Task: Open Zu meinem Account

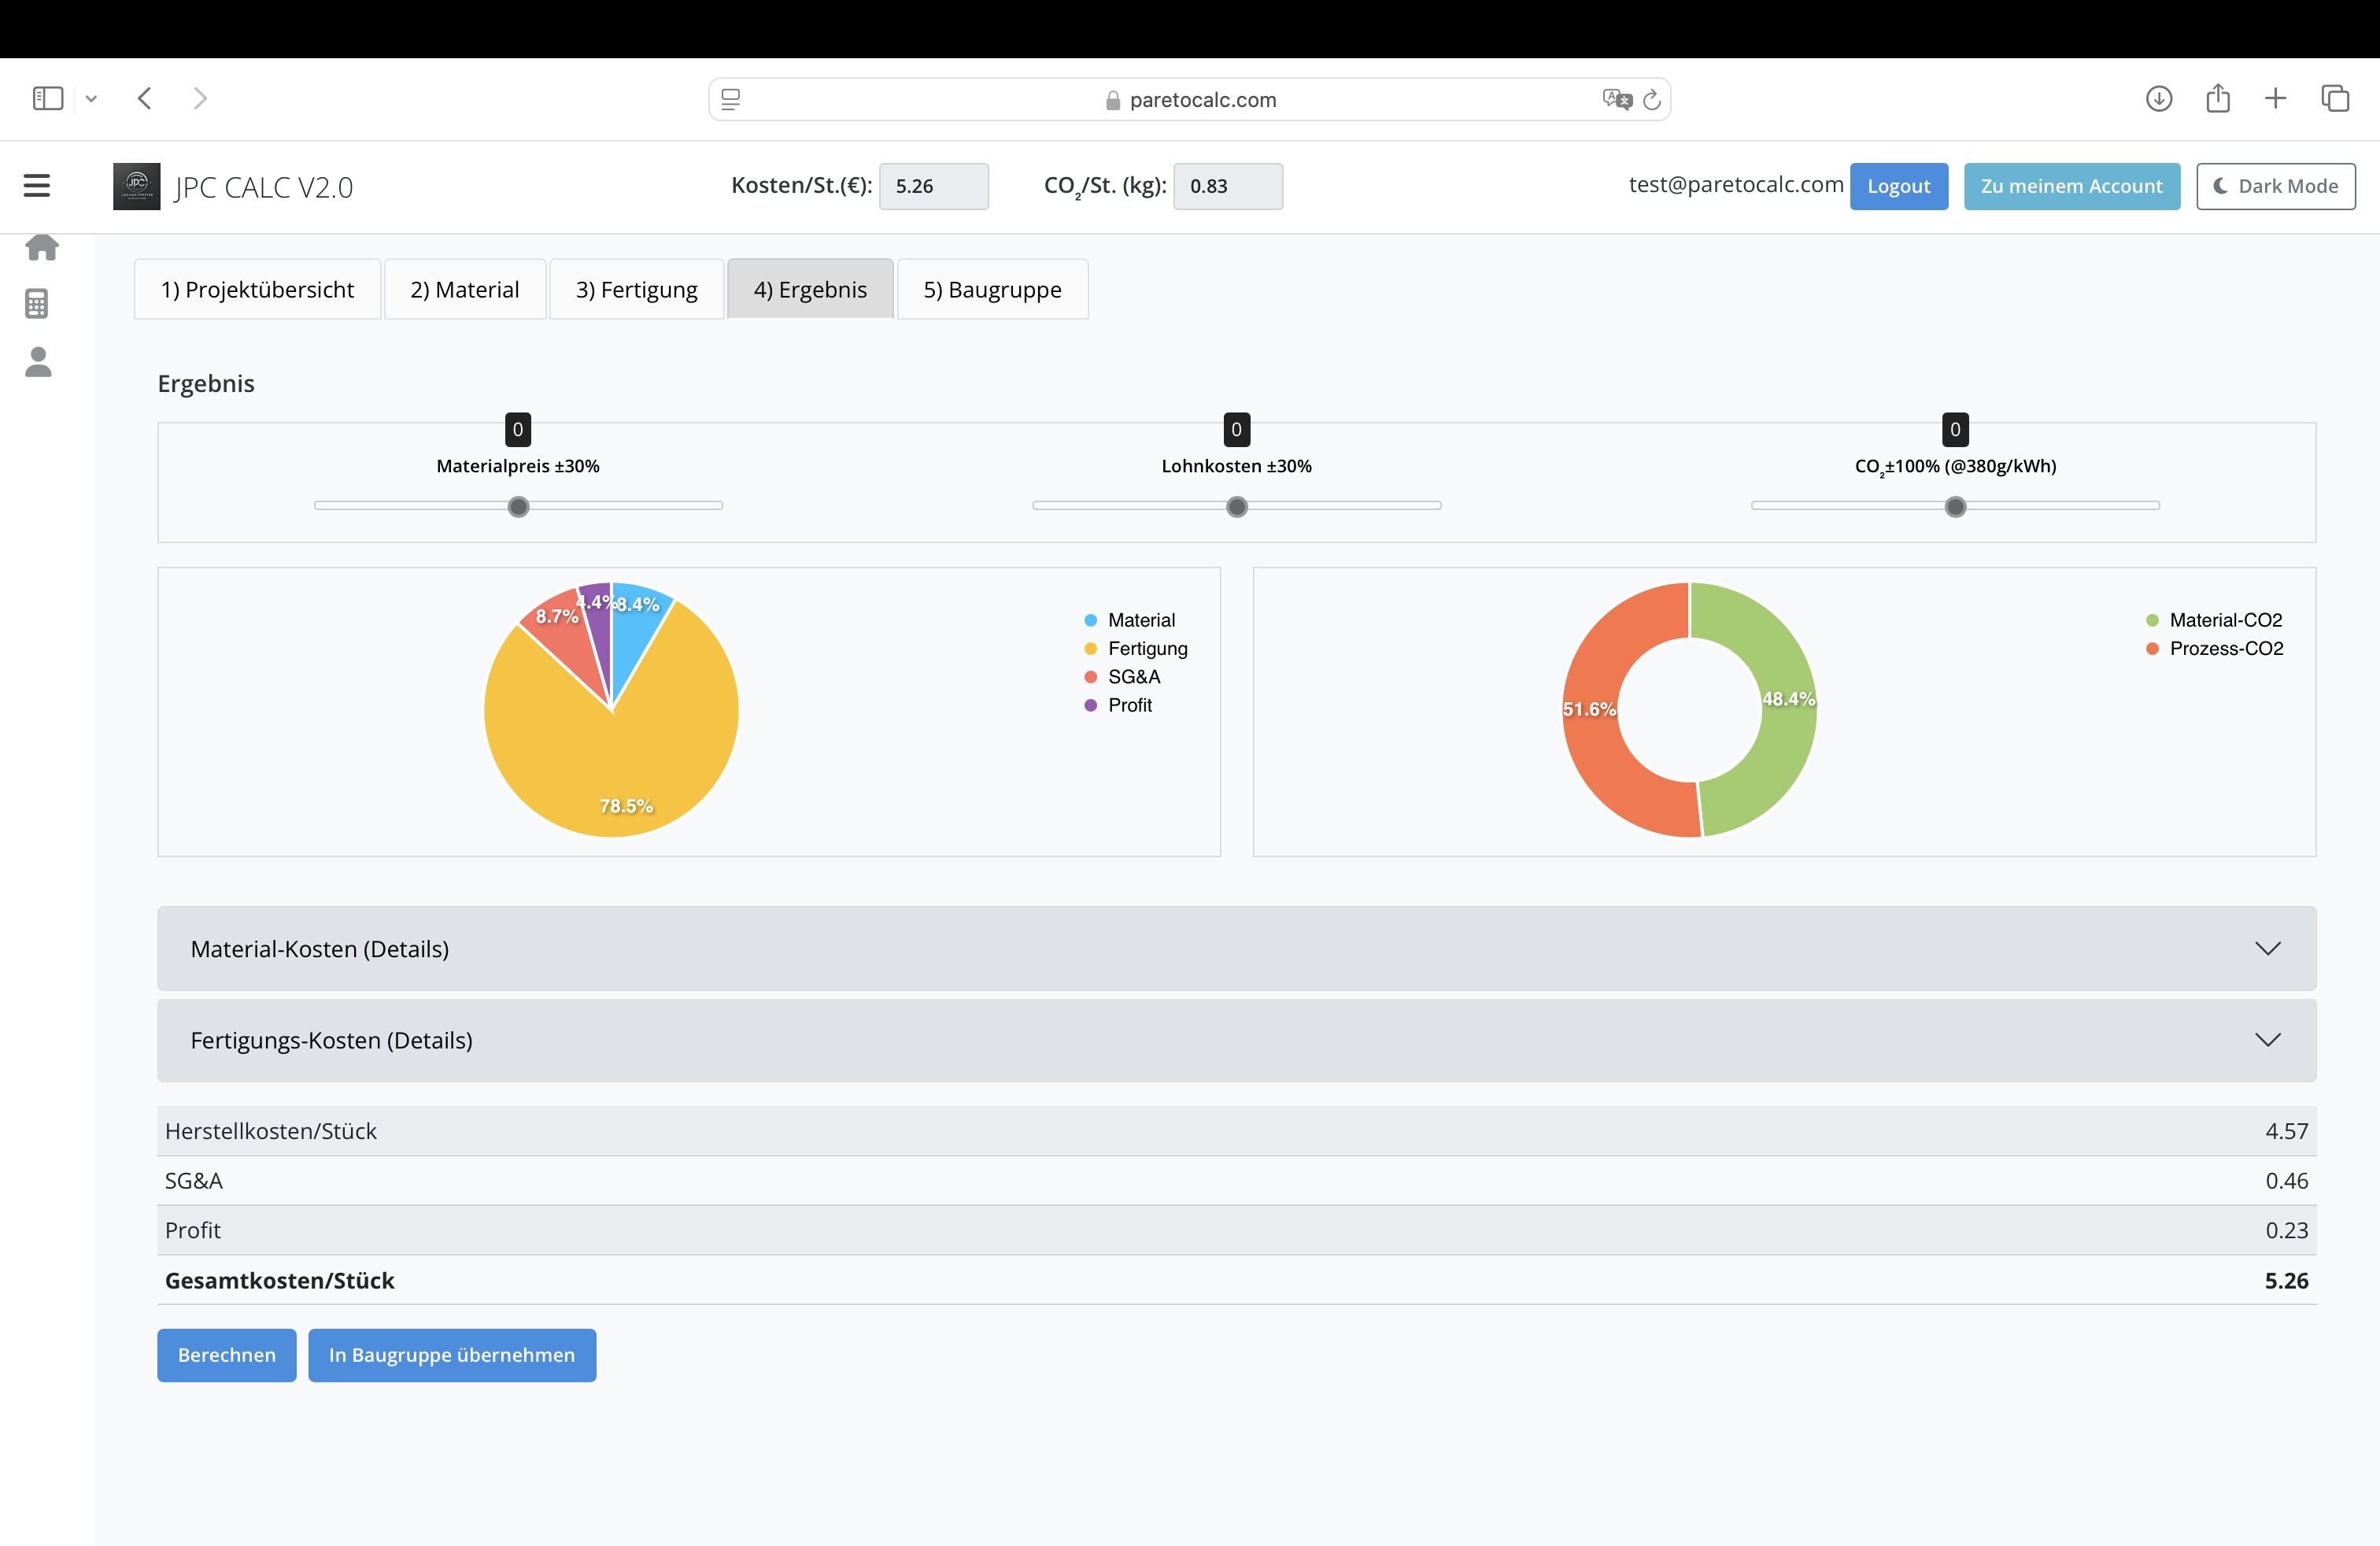Action: click(x=2072, y=186)
